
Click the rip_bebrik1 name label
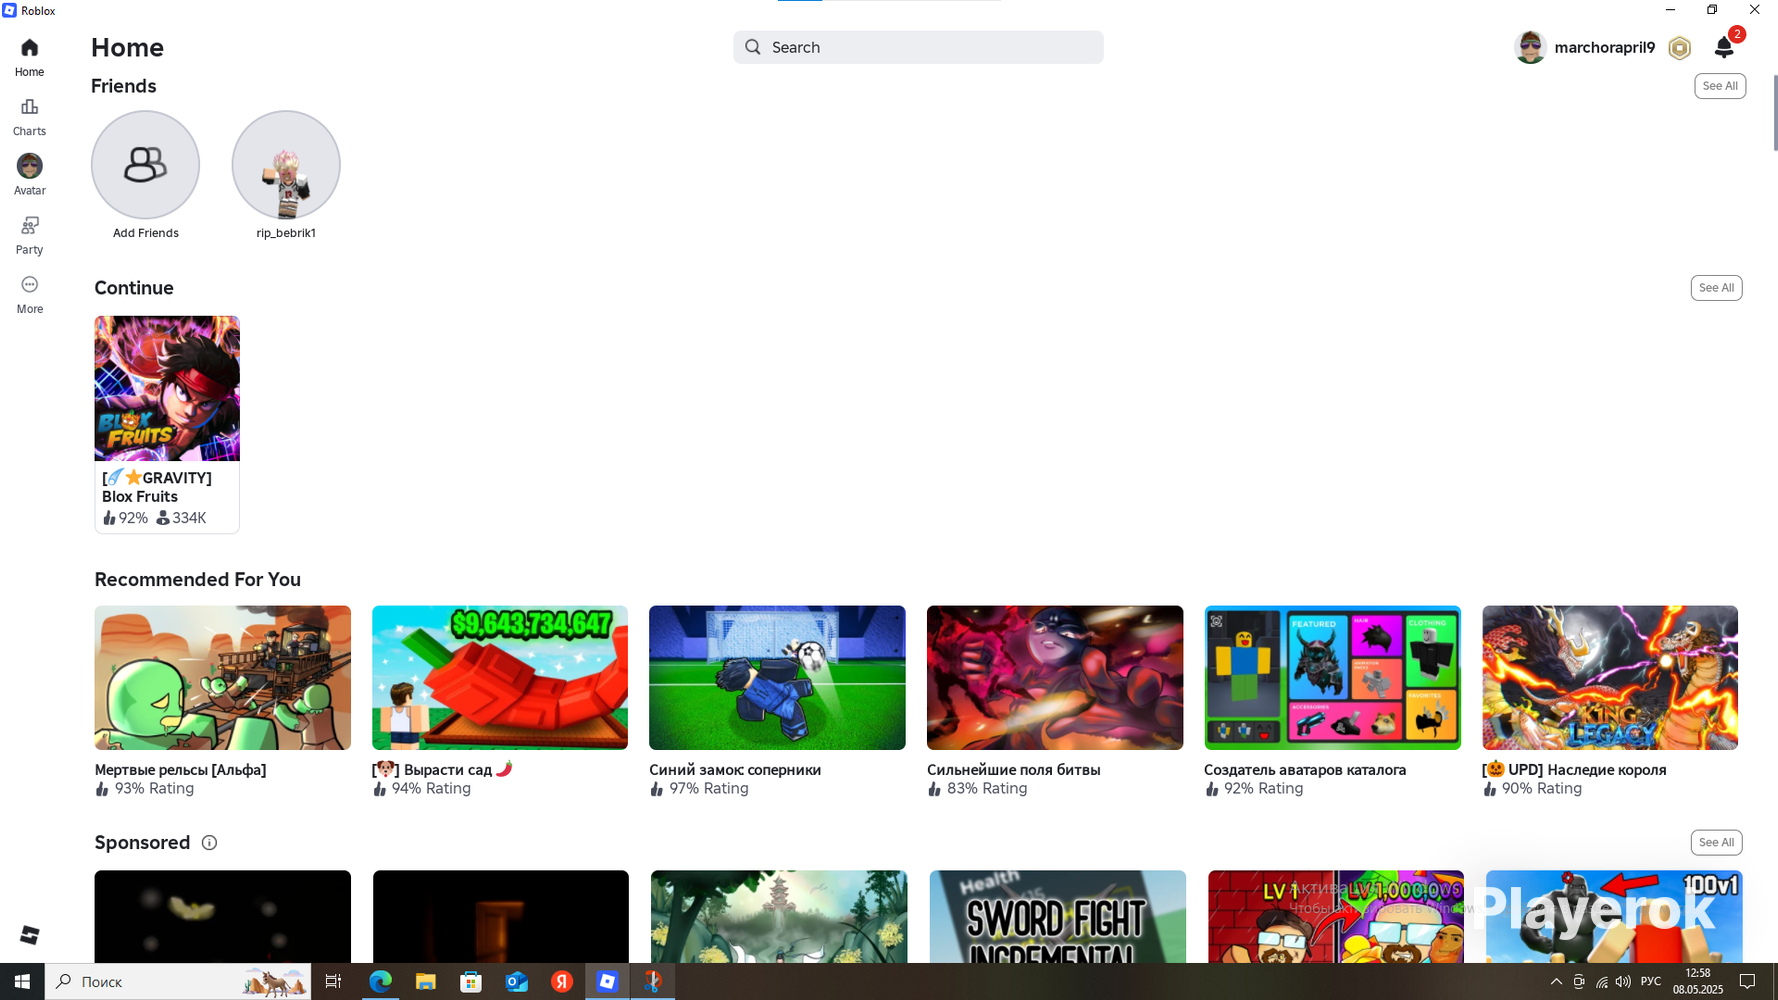click(286, 233)
